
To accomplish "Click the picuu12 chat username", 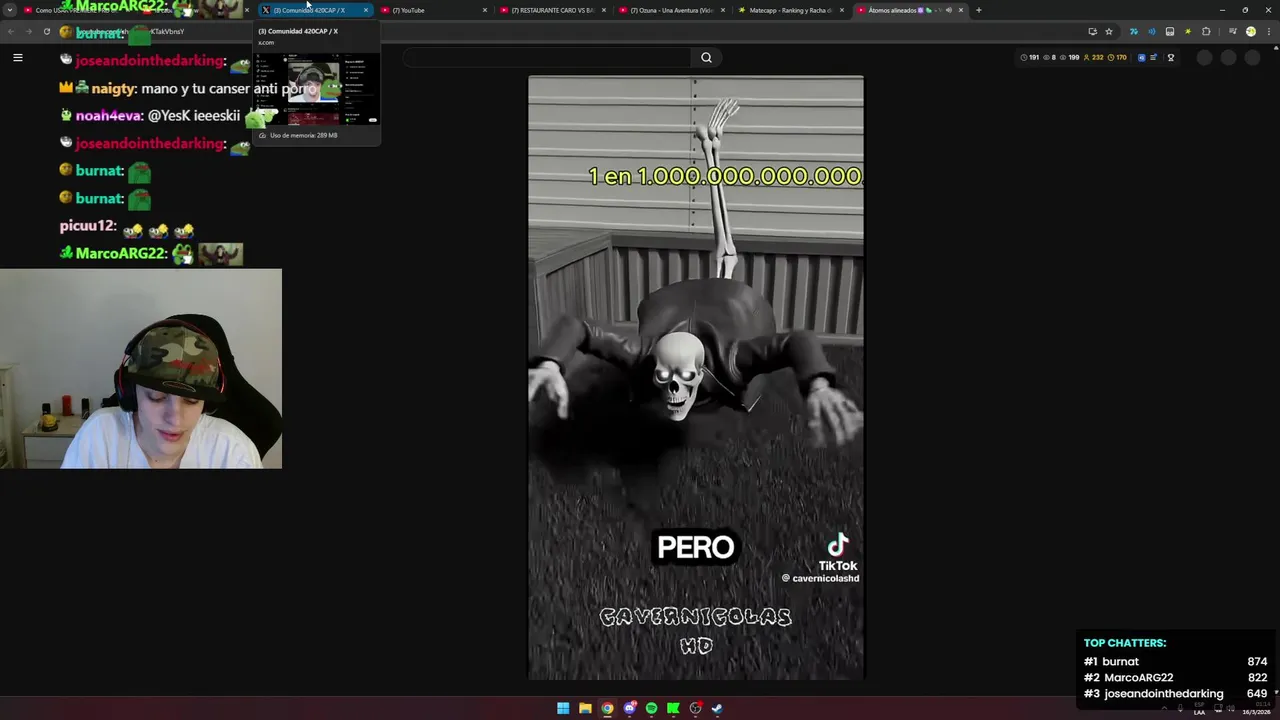I will [x=88, y=226].
